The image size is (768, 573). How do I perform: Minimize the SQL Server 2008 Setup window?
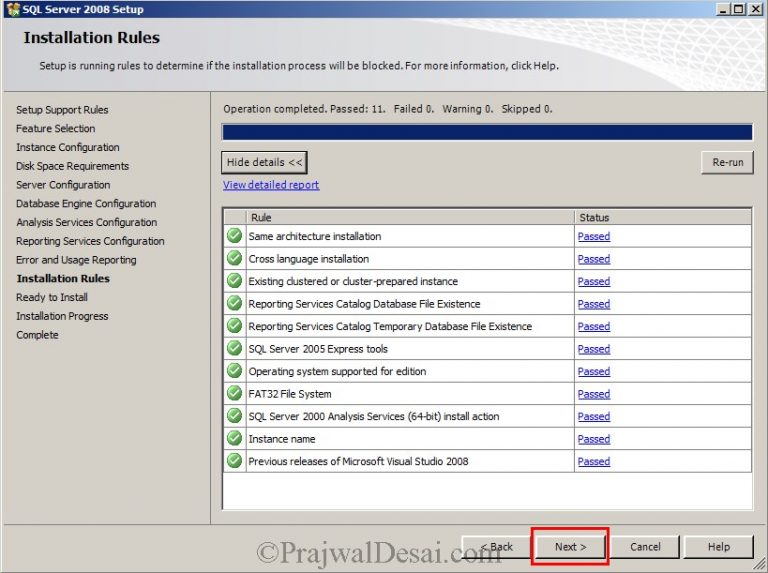click(x=723, y=9)
